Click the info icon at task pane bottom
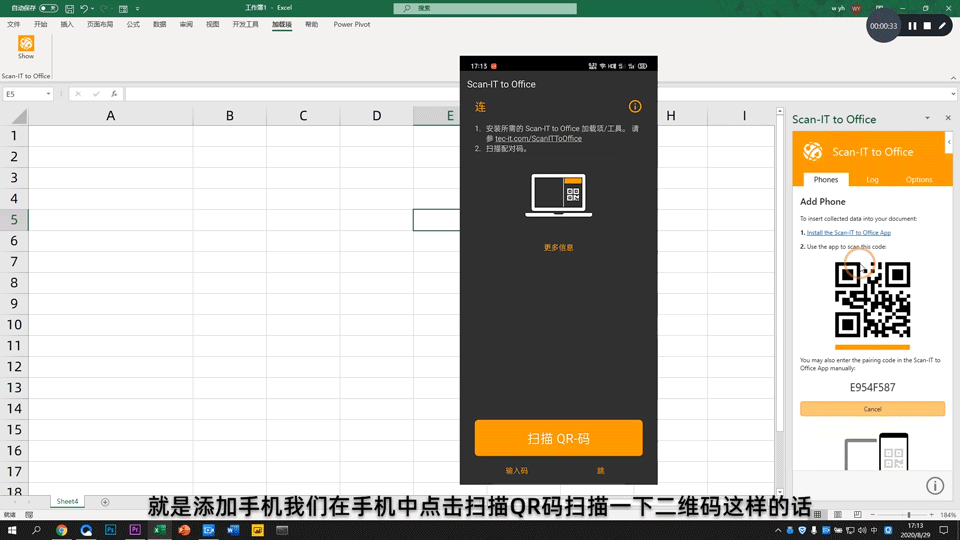The height and width of the screenshot is (540, 960). click(x=935, y=486)
